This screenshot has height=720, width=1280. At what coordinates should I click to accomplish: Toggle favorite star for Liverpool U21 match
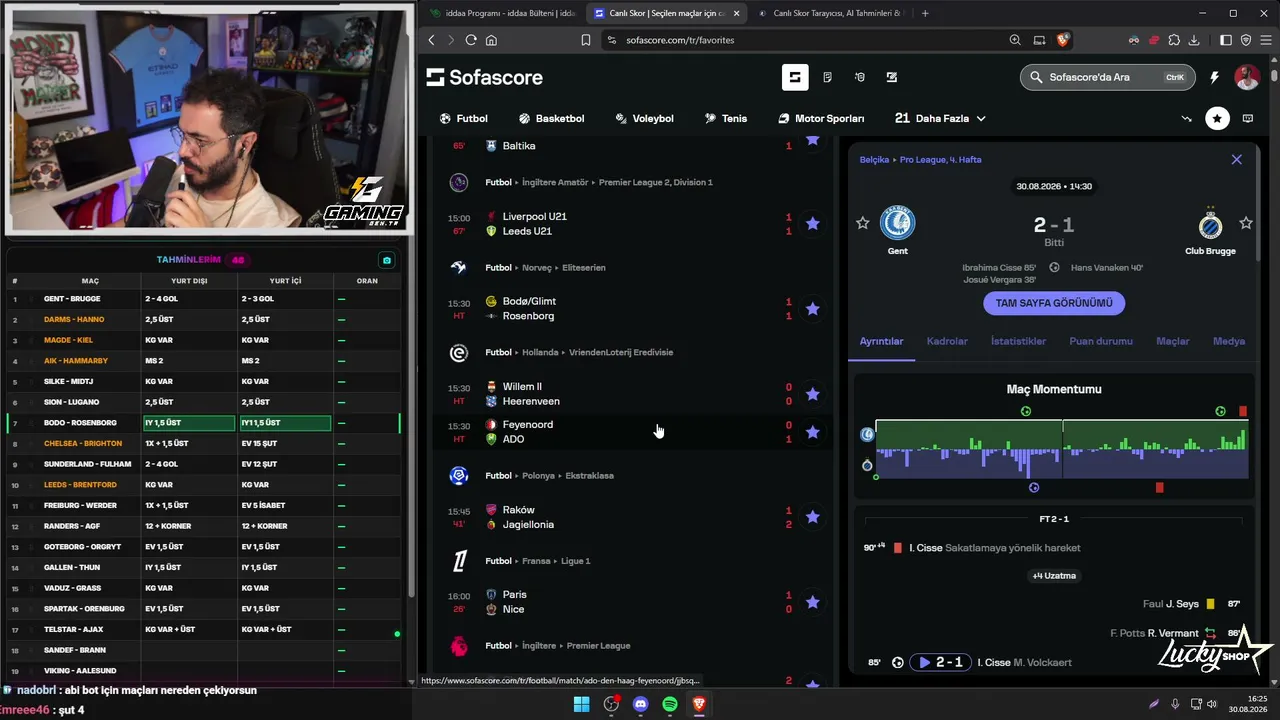point(812,224)
